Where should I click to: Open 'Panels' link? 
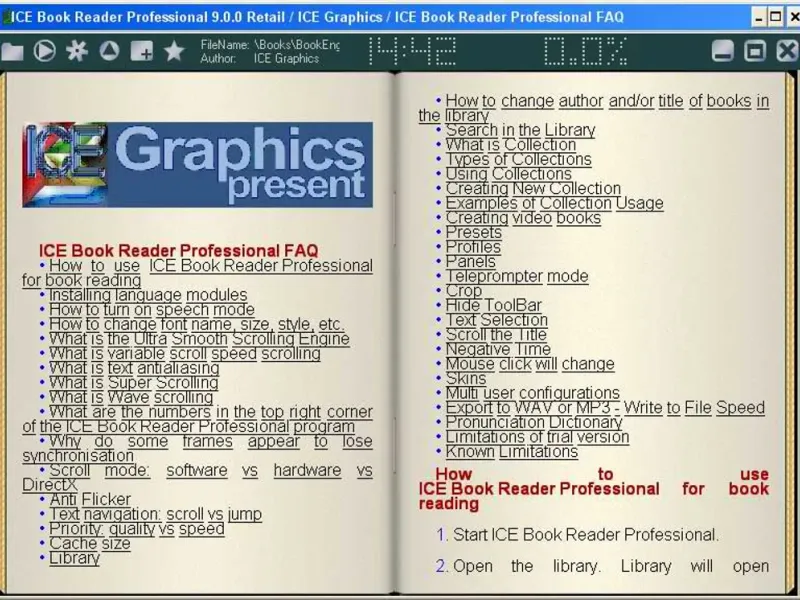coord(470,261)
